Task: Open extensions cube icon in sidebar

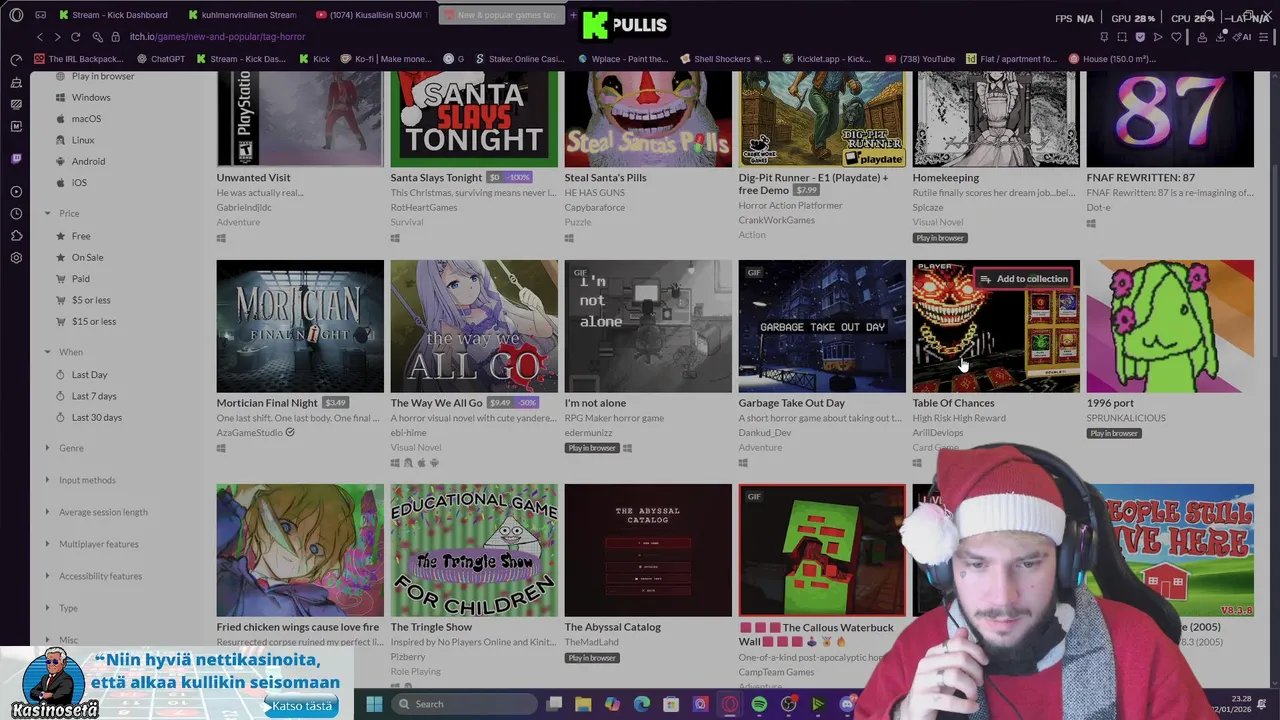Action: pyautogui.click(x=16, y=236)
